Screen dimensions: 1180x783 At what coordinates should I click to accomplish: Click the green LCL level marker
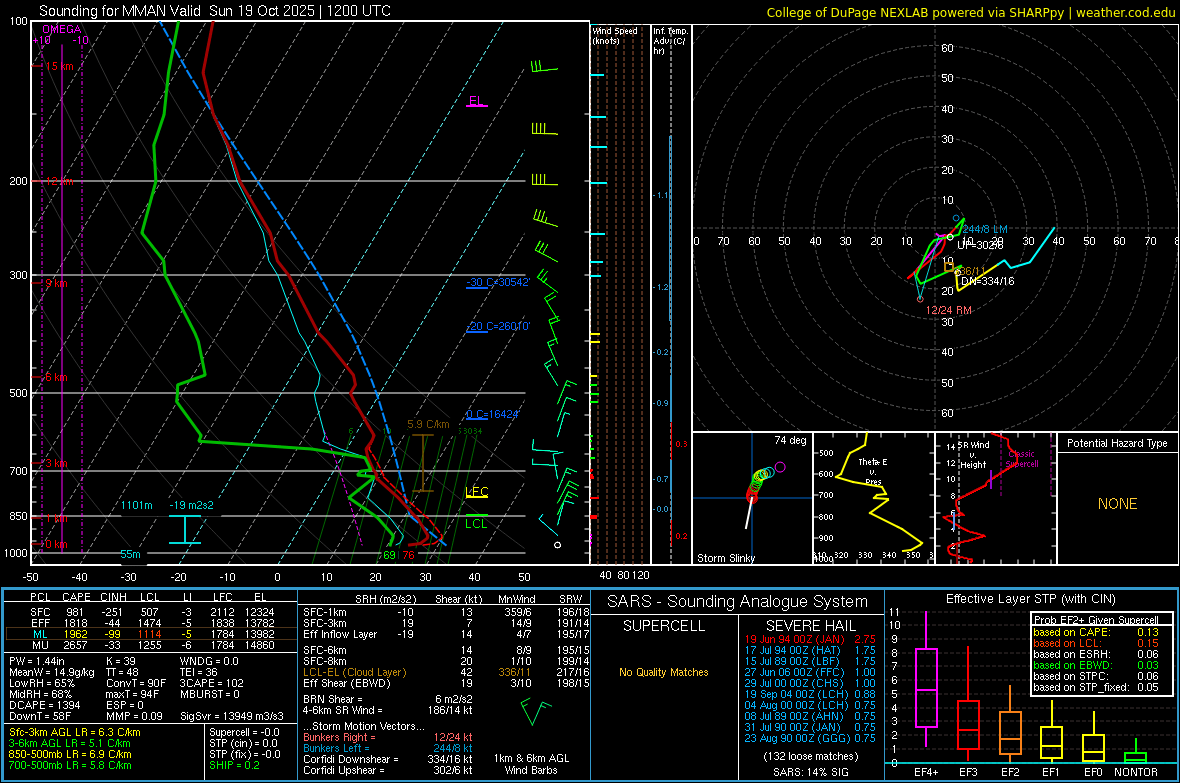476,523
